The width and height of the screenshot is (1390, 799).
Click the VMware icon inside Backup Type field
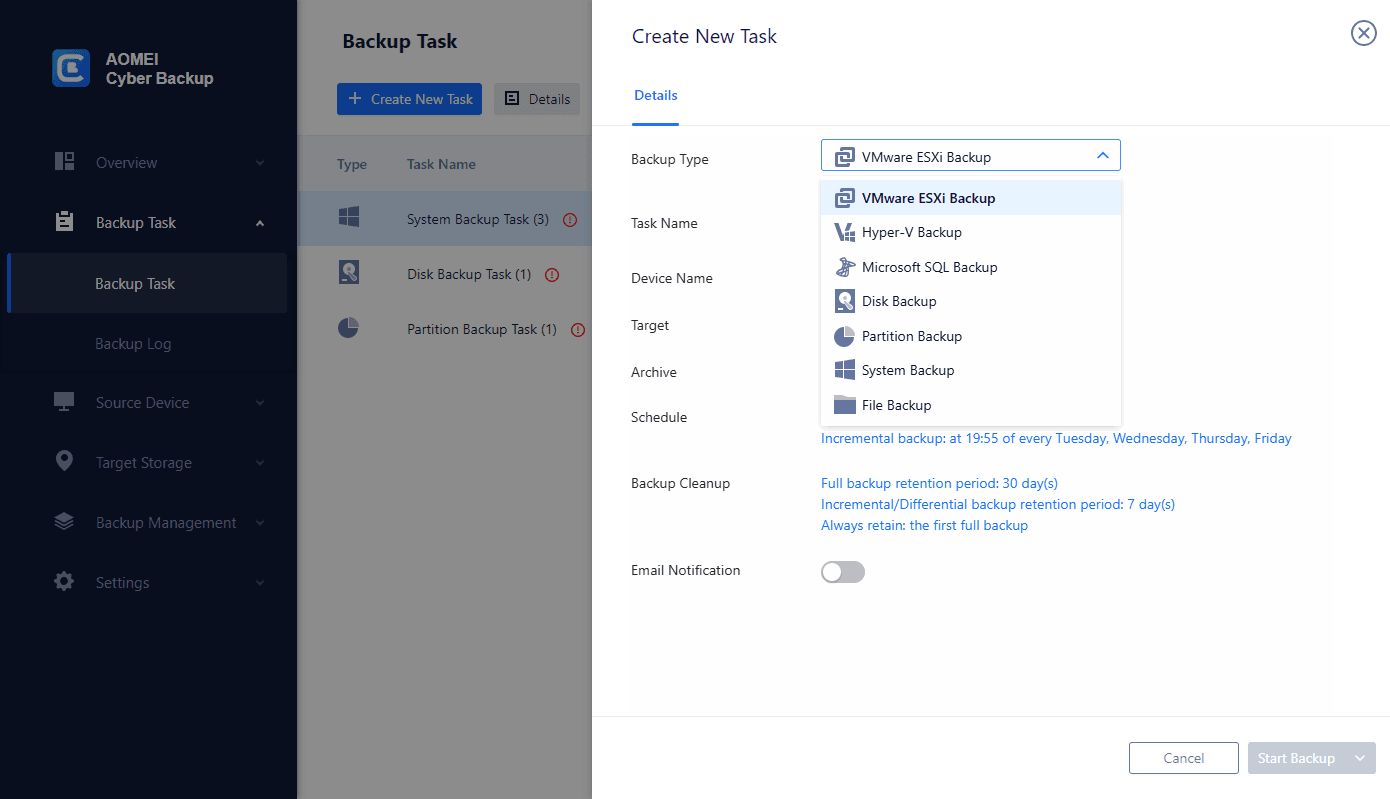point(845,156)
